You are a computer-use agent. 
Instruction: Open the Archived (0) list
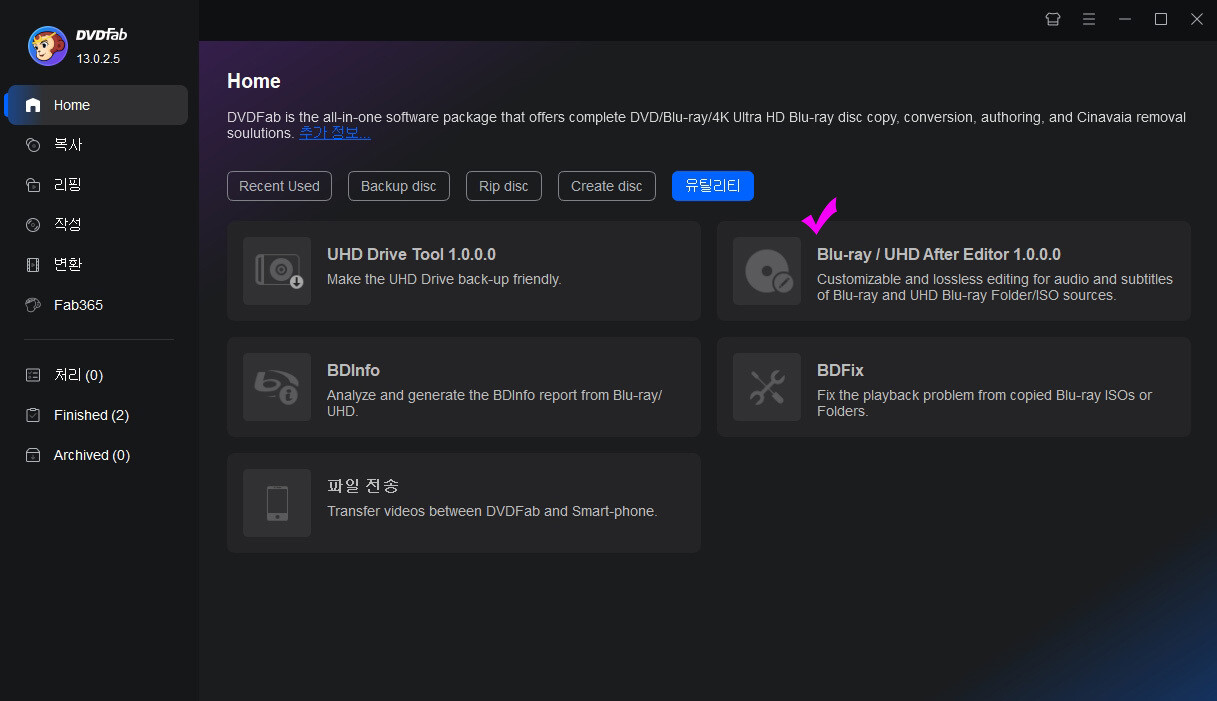91,455
